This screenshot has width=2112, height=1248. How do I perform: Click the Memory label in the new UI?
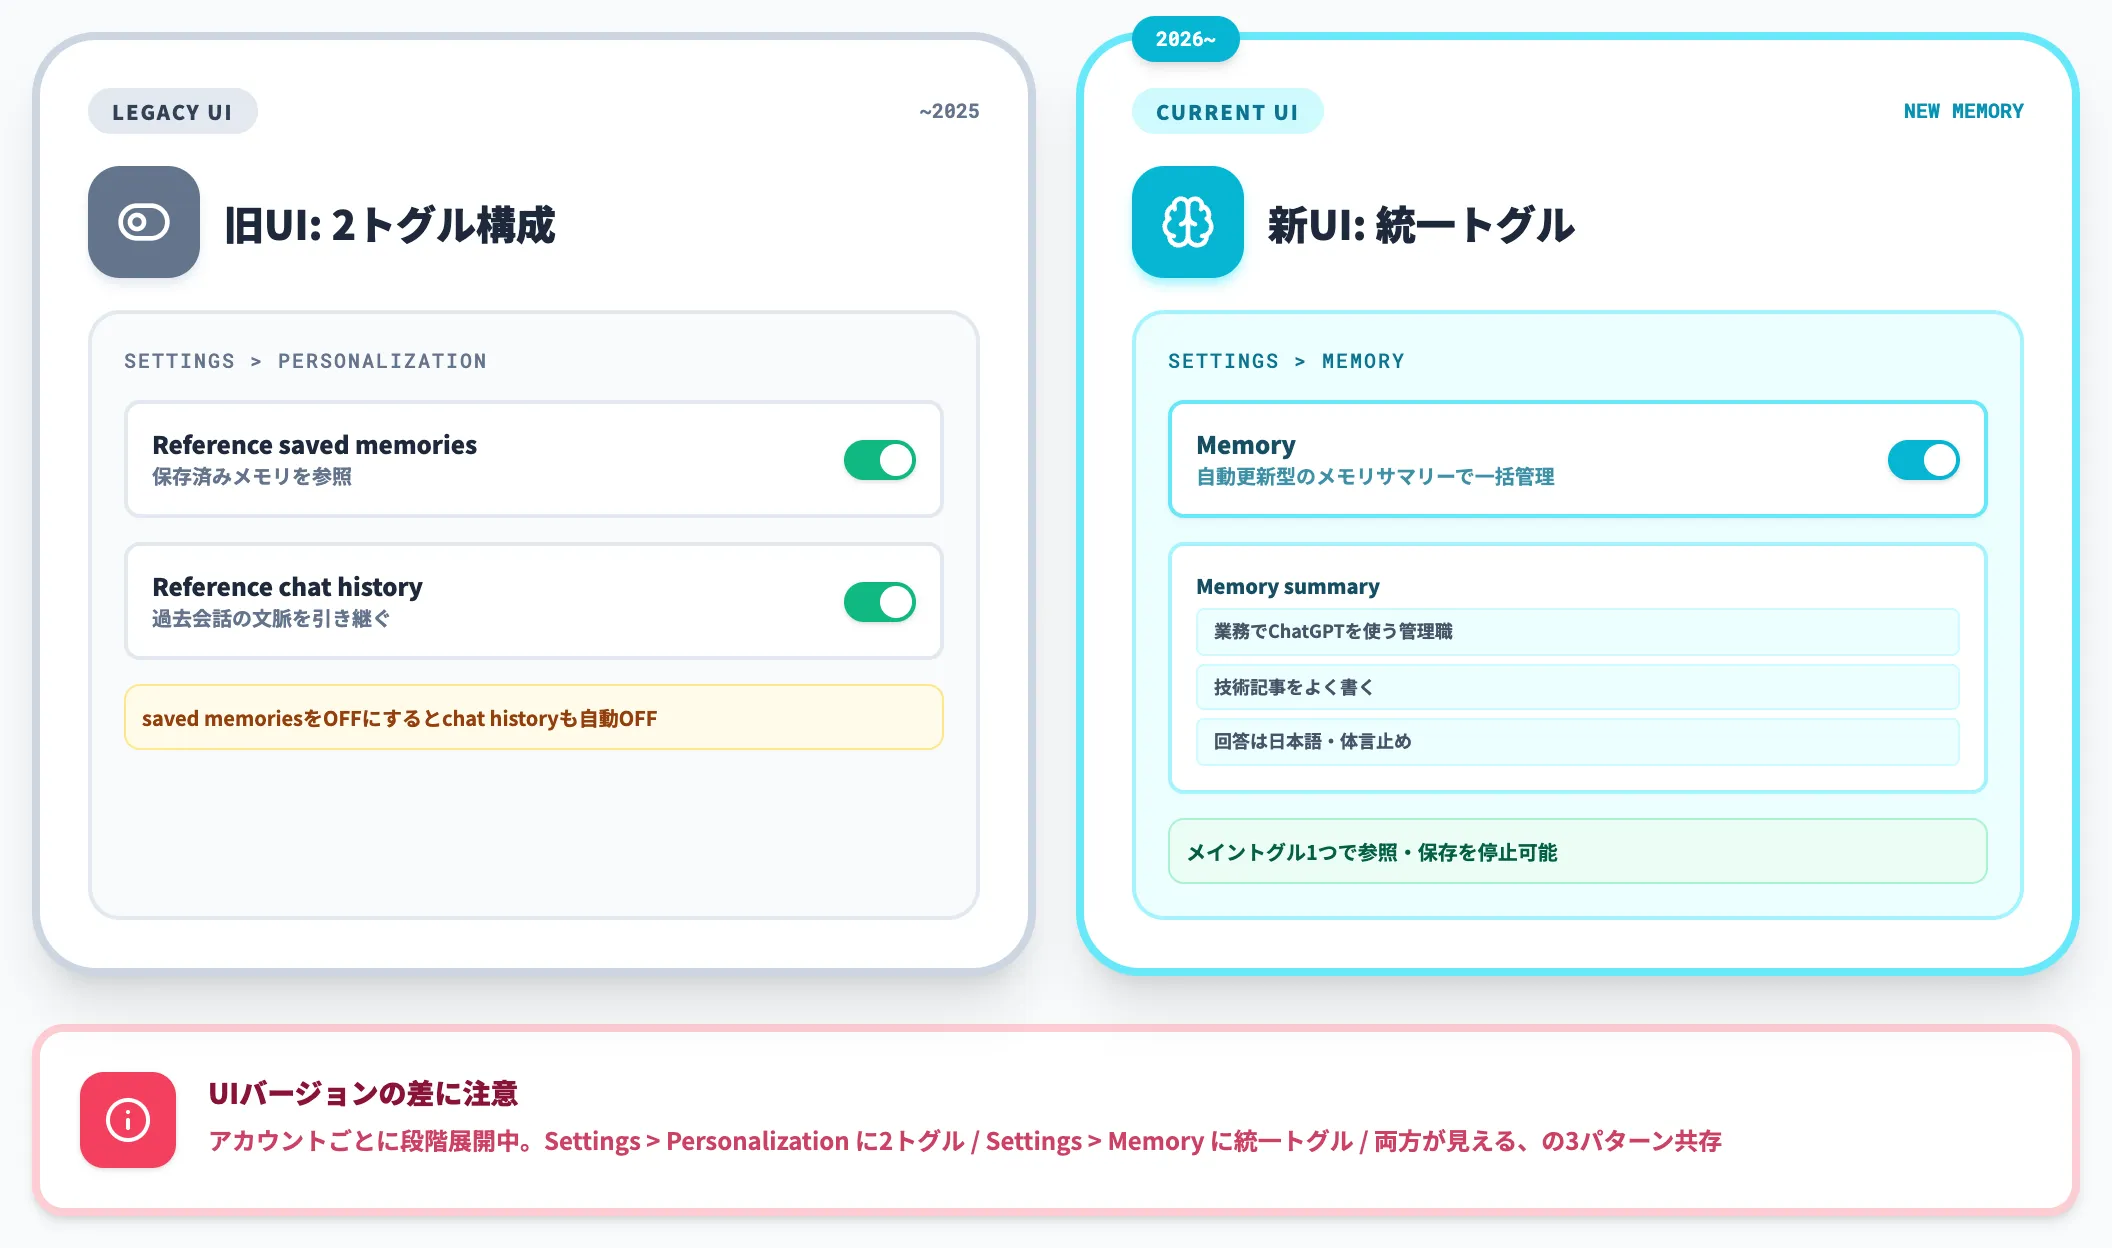[x=1245, y=445]
